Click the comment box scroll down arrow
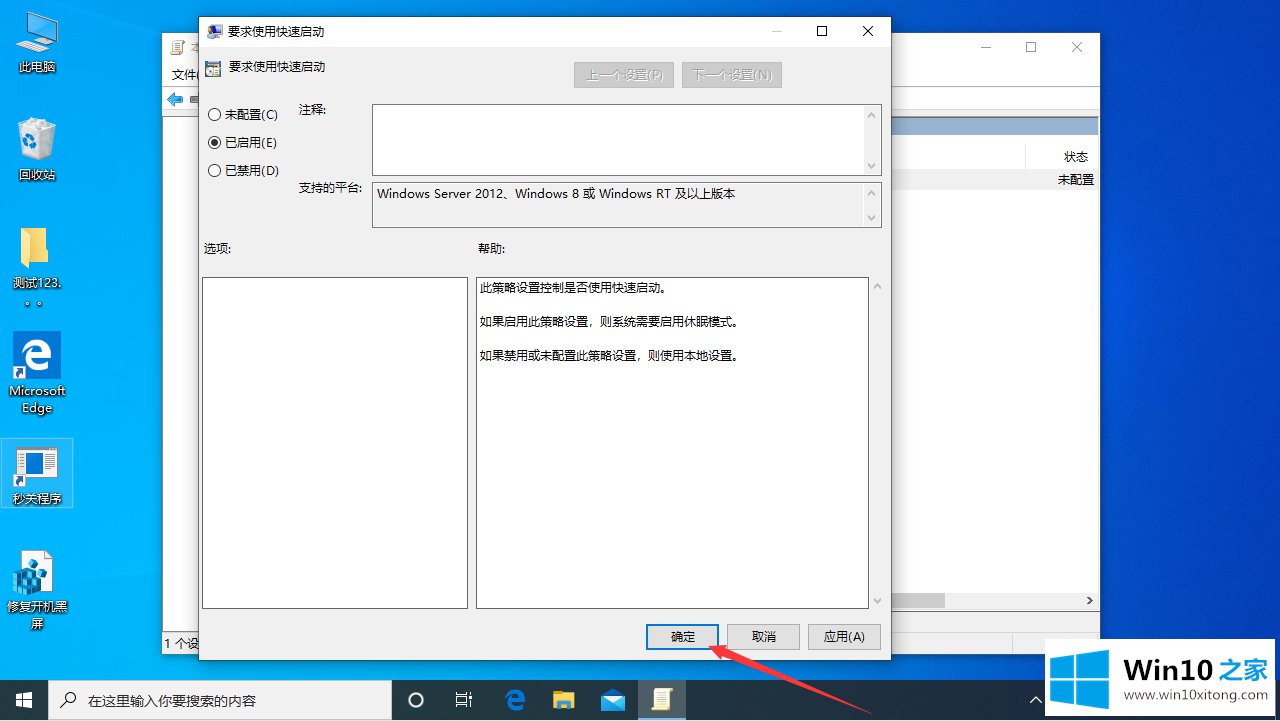This screenshot has width=1280, height=721. [x=873, y=165]
